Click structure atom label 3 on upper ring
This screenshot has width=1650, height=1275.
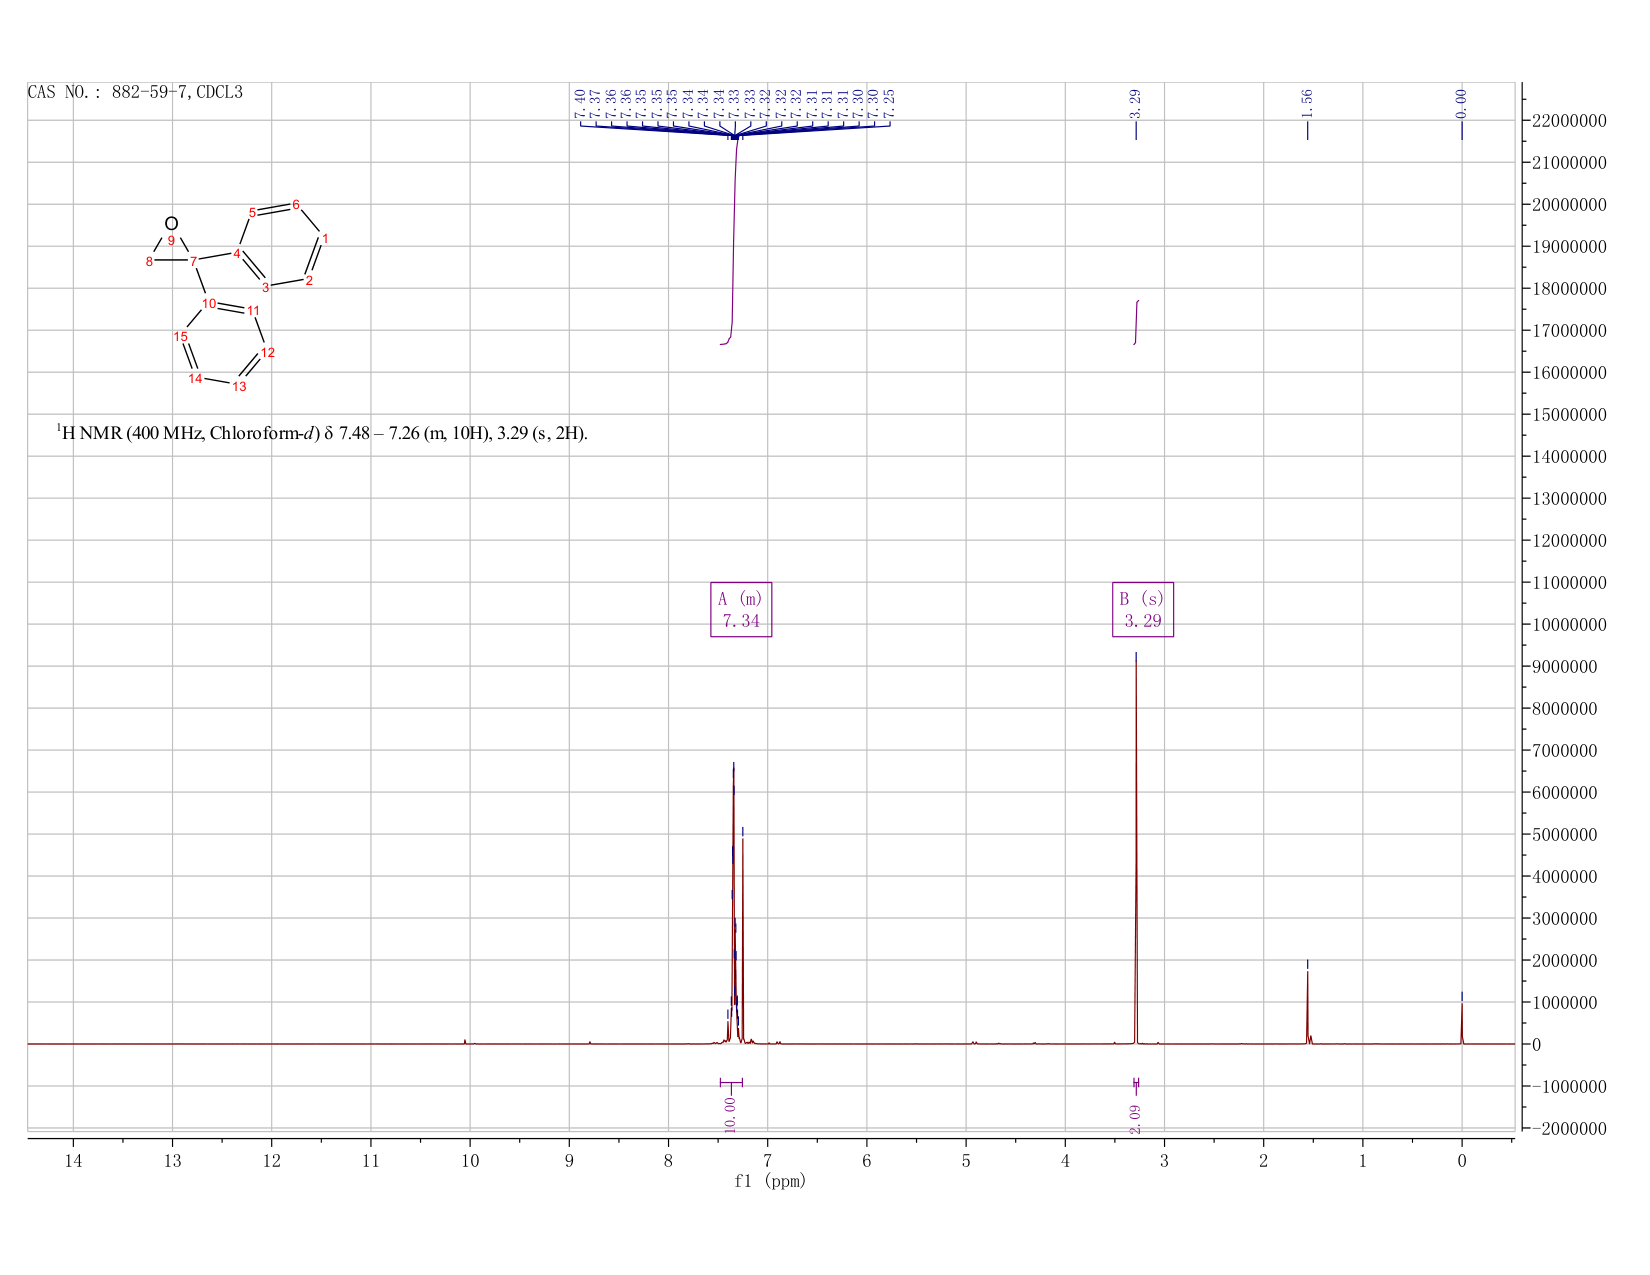tap(266, 288)
